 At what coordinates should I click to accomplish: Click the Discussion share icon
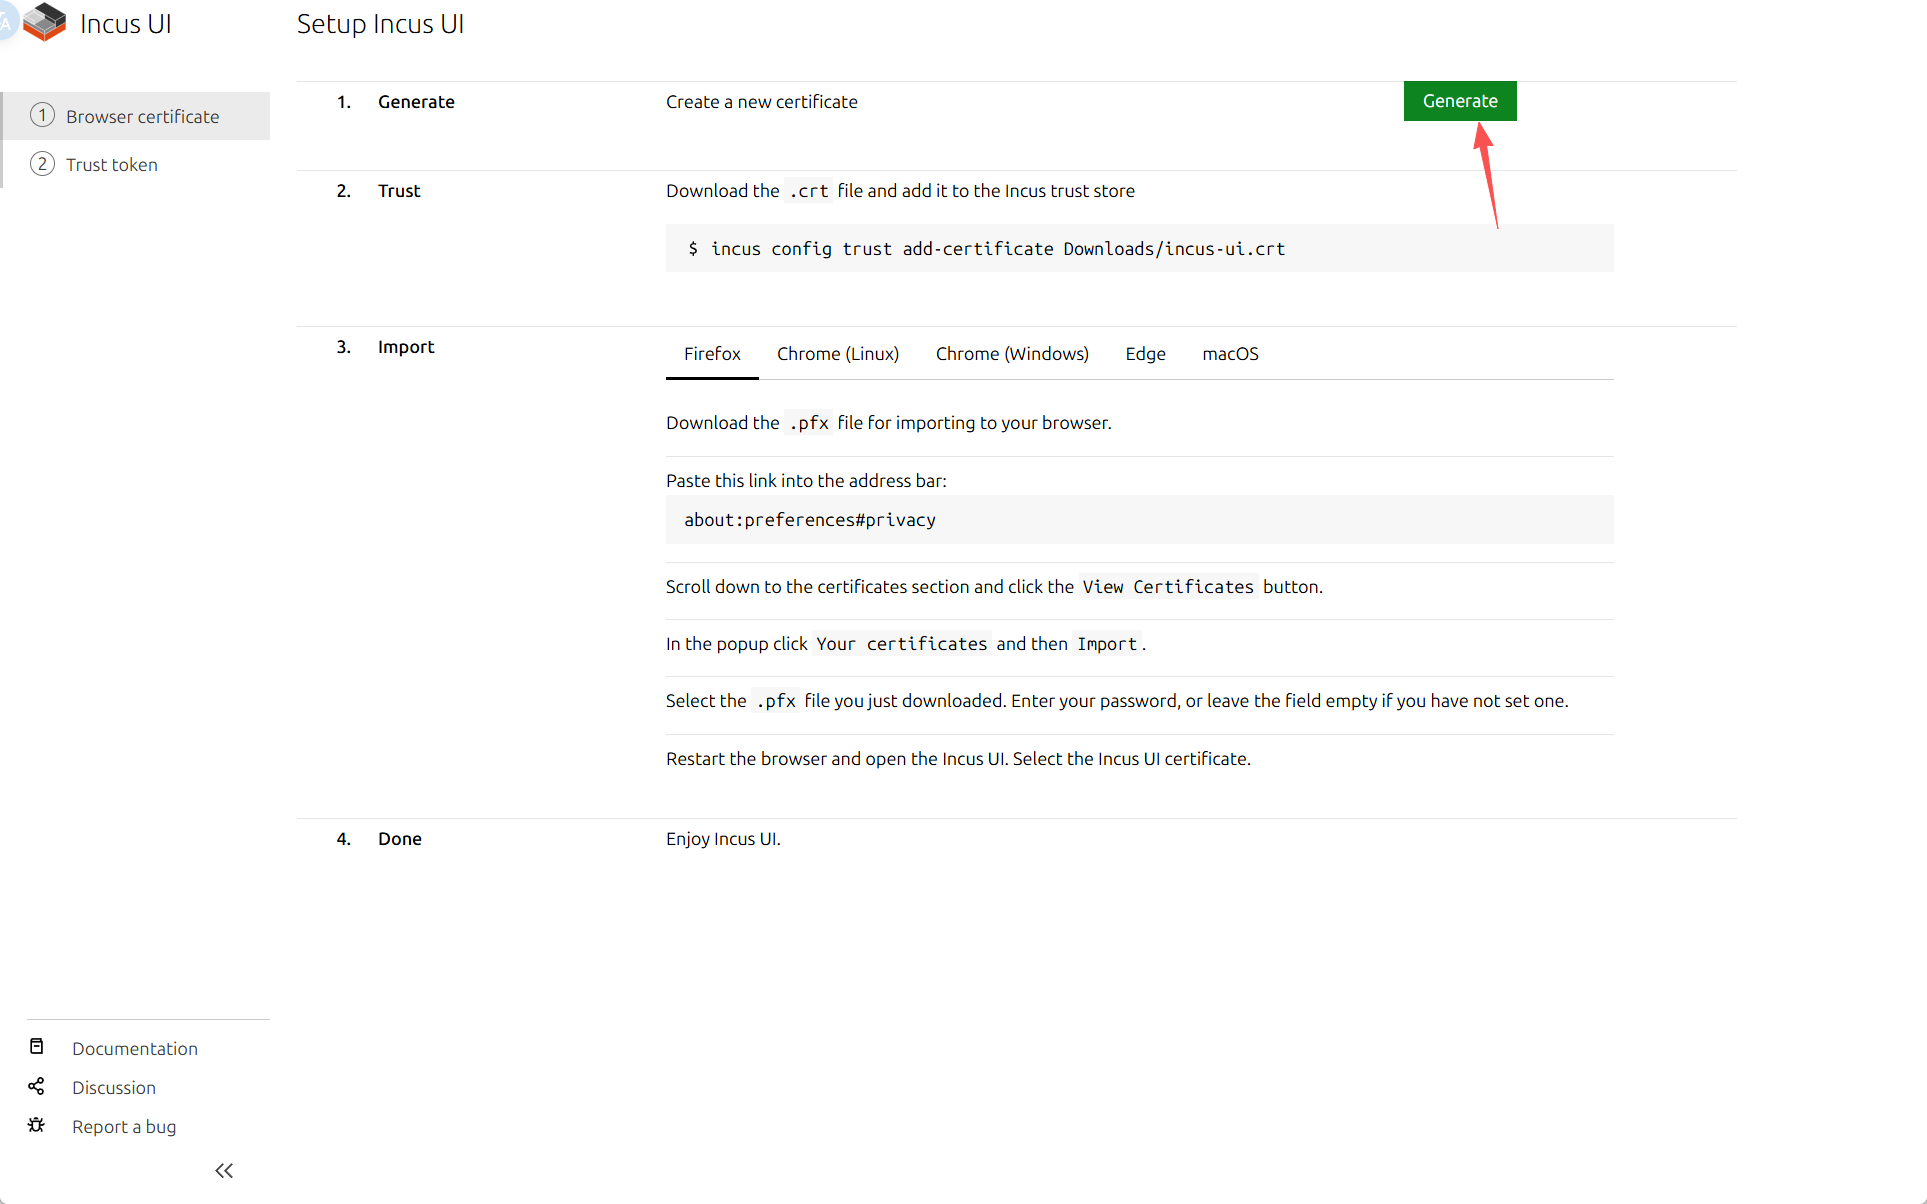pyautogui.click(x=37, y=1086)
